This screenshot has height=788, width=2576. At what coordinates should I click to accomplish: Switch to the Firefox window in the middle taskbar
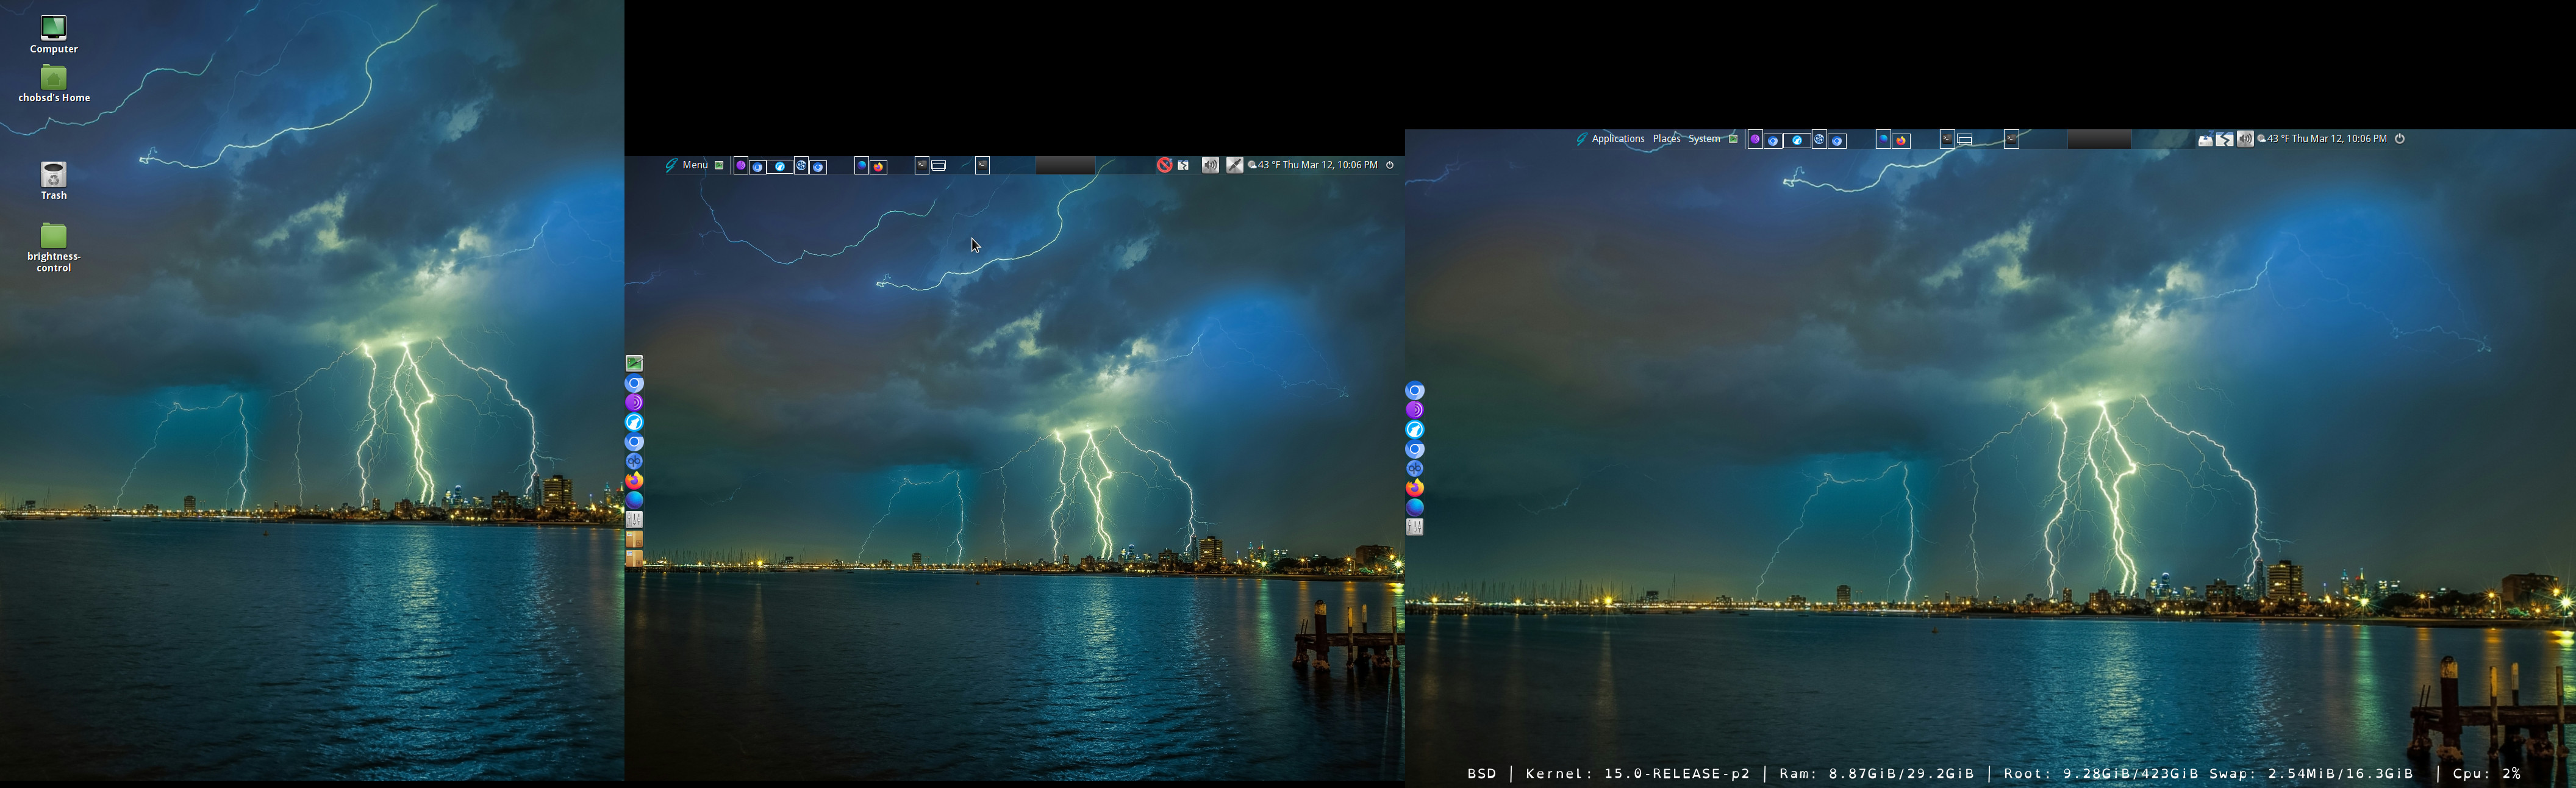pos(878,166)
